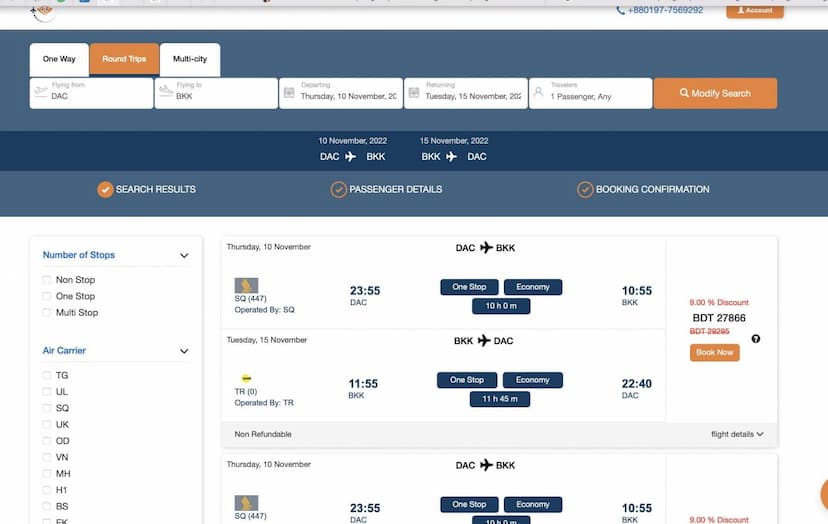
Task: Click the traveler person icon
Action: 538,93
